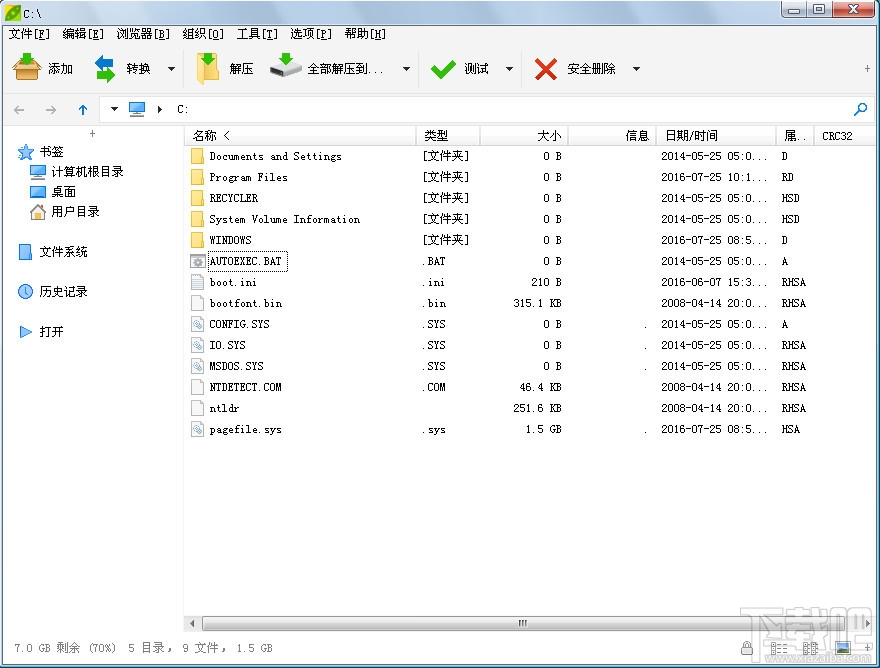
Task: Click the Test (测试) checkmark button
Action: [460, 68]
